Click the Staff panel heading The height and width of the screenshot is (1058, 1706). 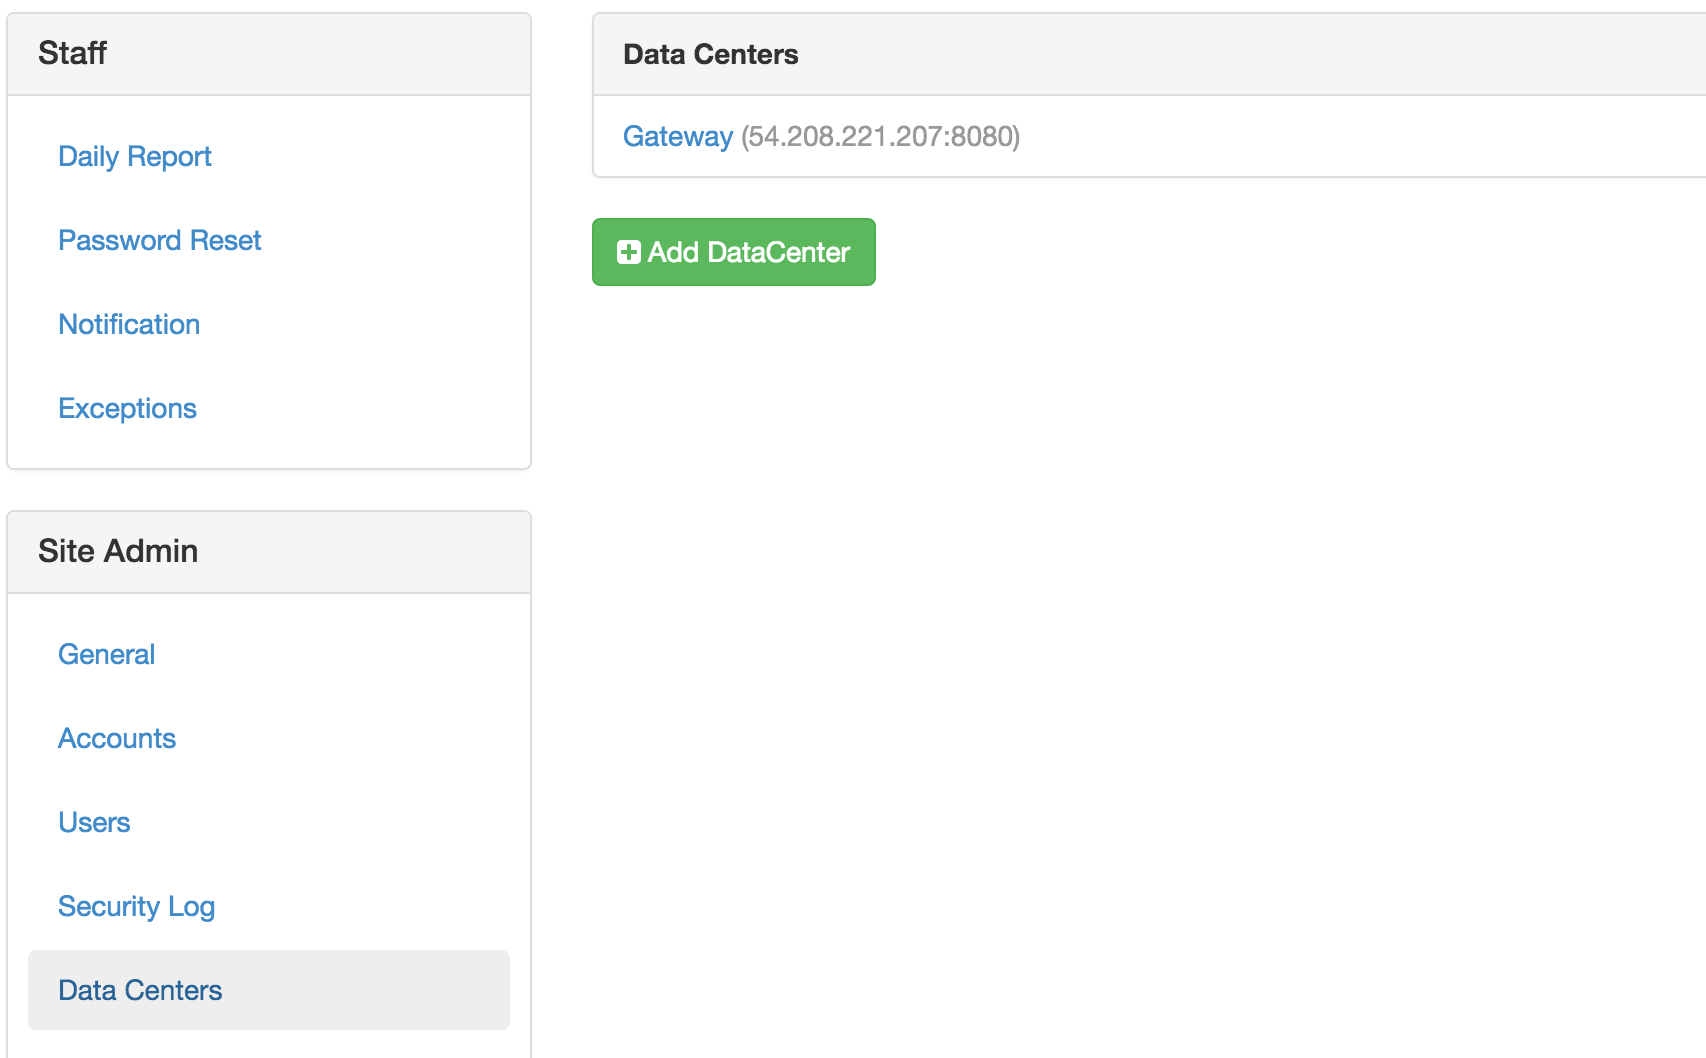pyautogui.click(x=72, y=53)
